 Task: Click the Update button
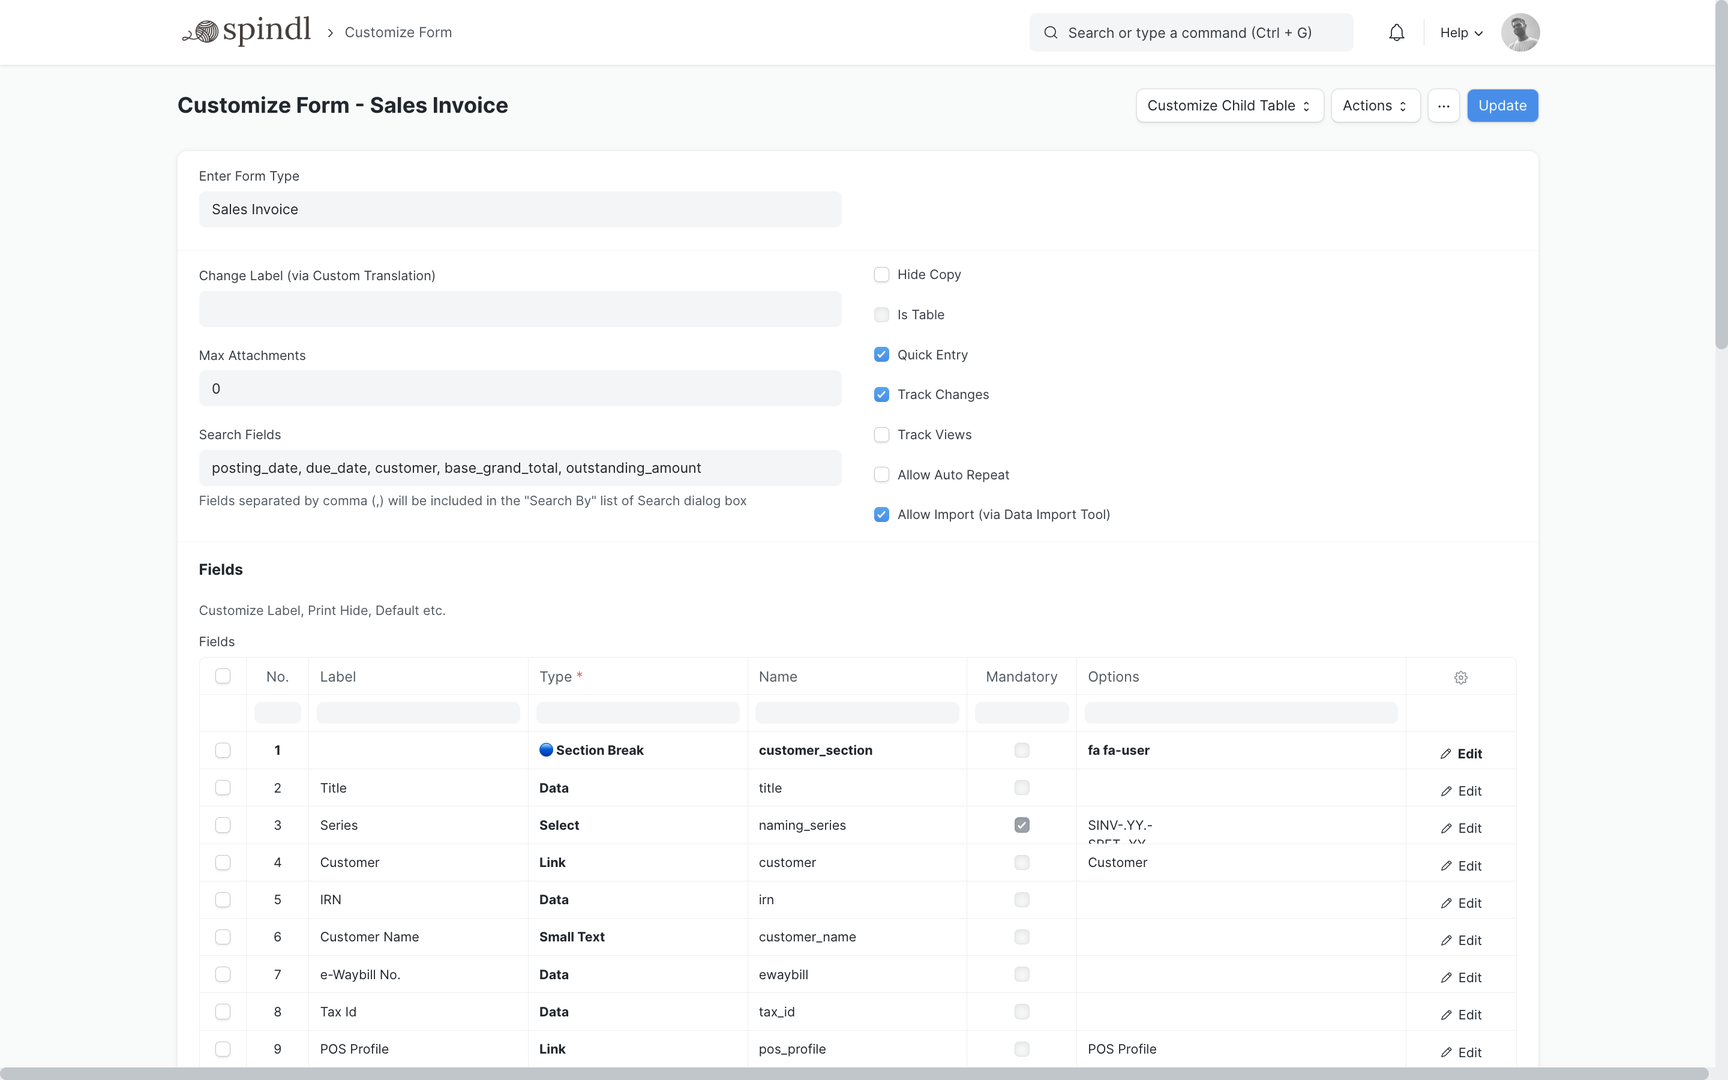tap(1502, 105)
